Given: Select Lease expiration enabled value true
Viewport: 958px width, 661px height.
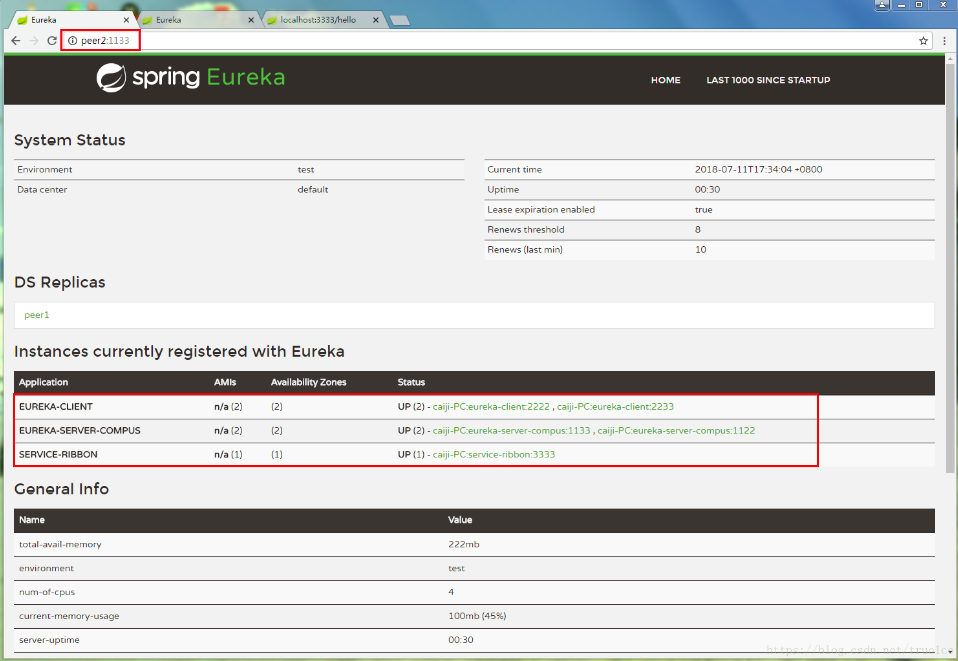Looking at the screenshot, I should 703,210.
